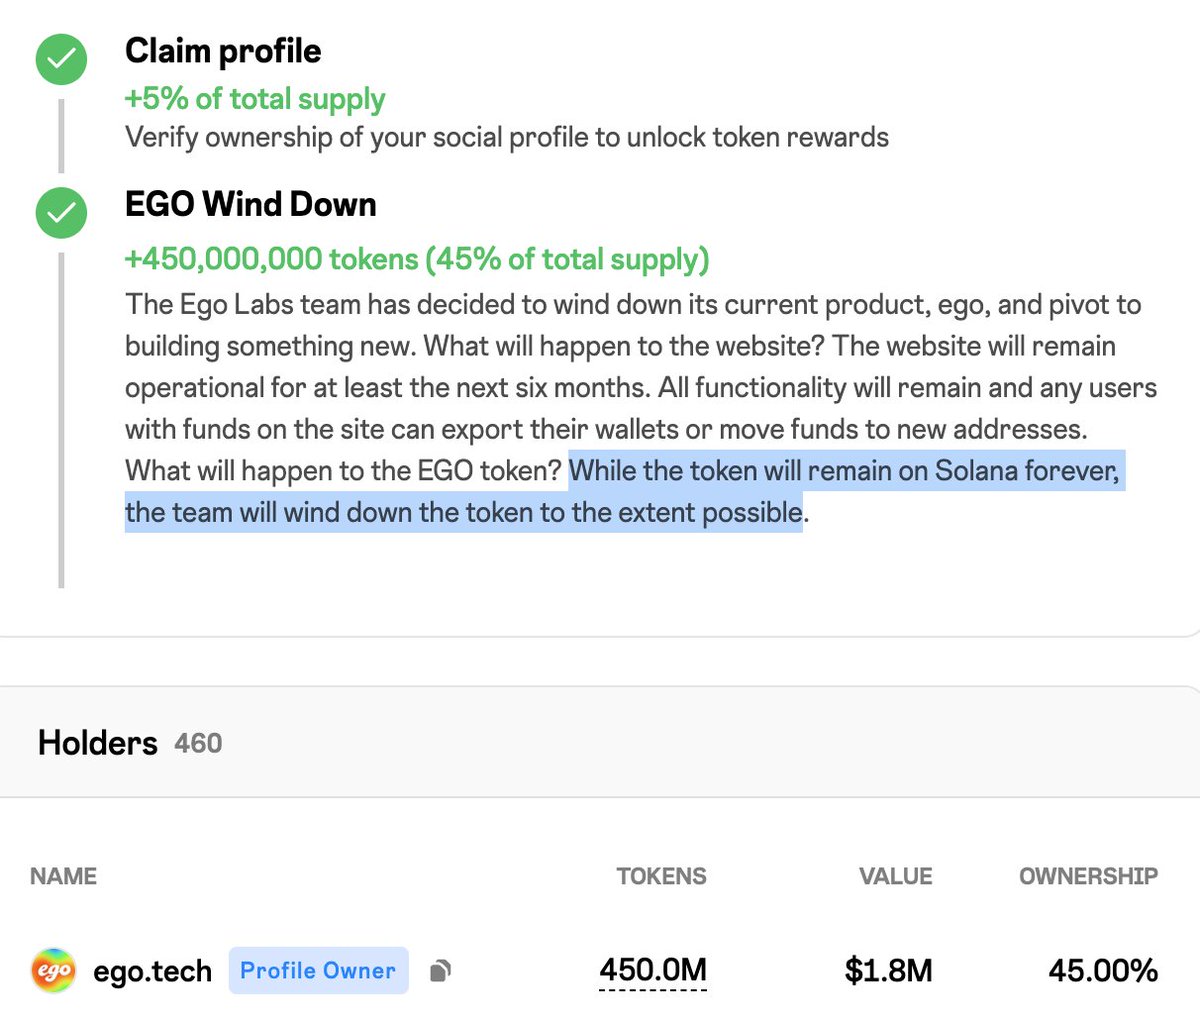Sort holders by the TOKENS column
The image size is (1200, 1022).
click(661, 876)
